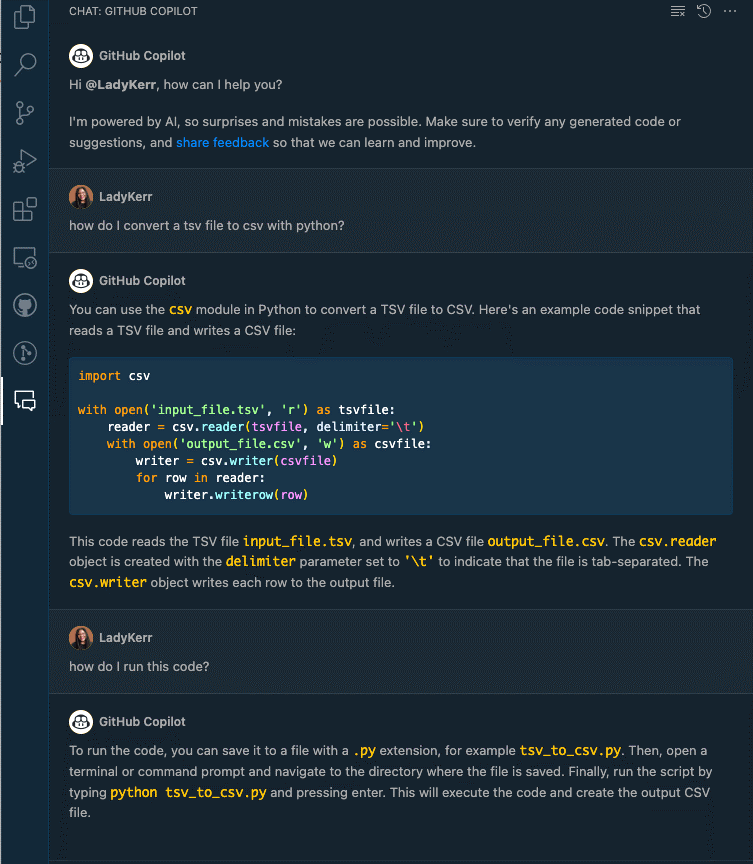Select the highlighted csv module text
The image size is (753, 864).
(x=179, y=309)
